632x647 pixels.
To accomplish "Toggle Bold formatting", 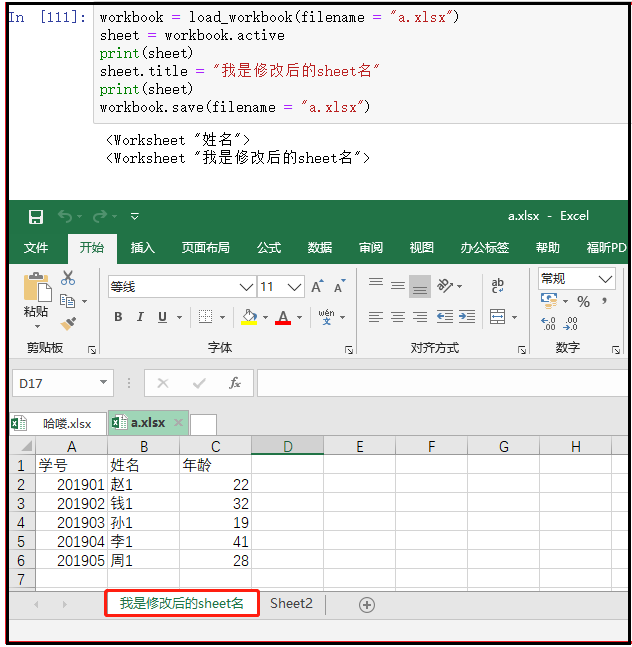I will coord(118,317).
